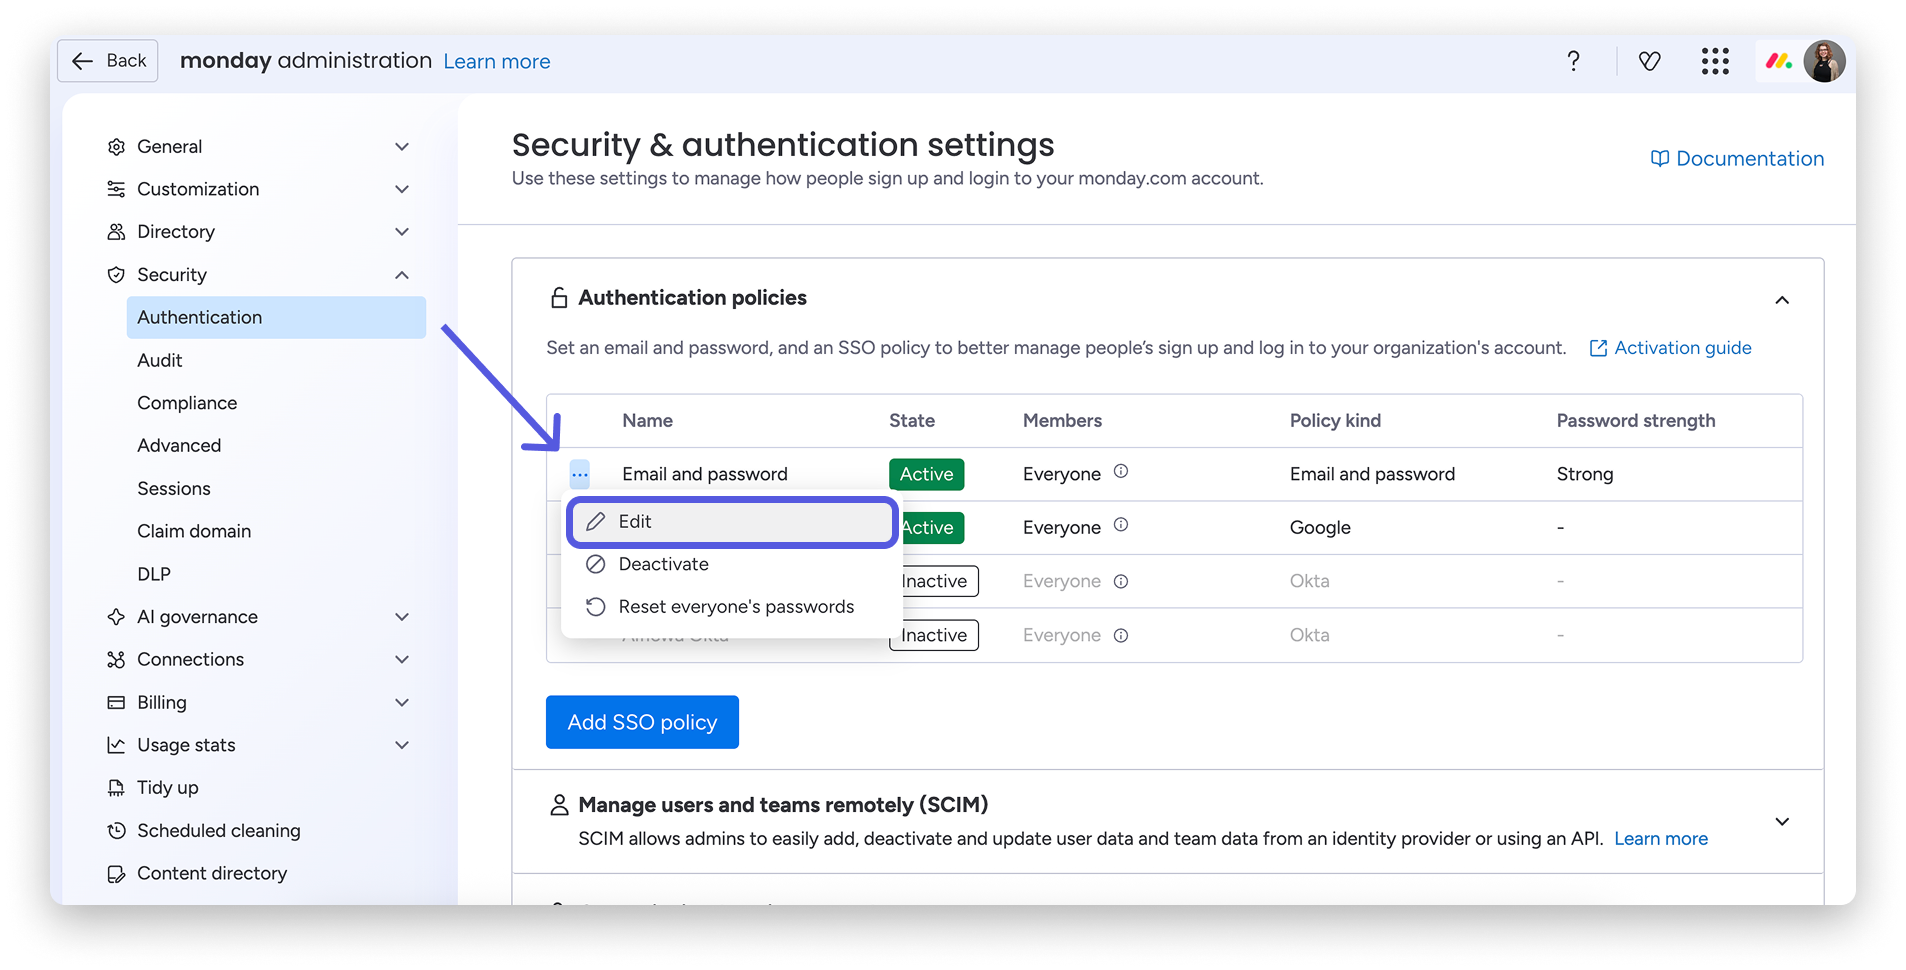The image size is (1906, 970).
Task: Open the Learn more link in header
Action: pos(497,62)
